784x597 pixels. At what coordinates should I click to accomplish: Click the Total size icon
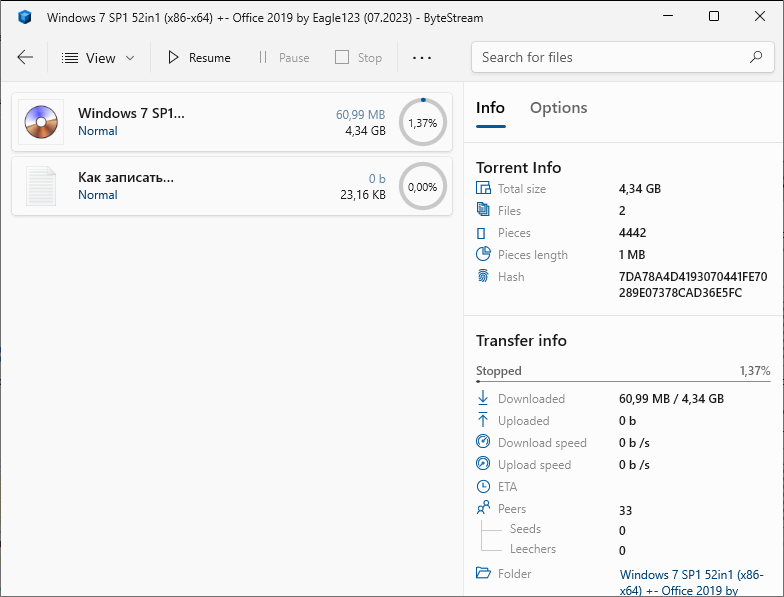coord(483,188)
